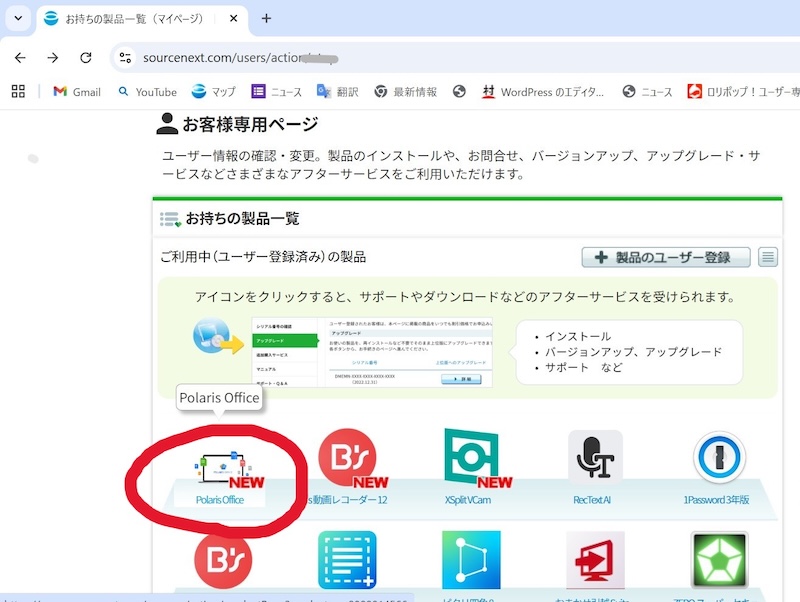
Task: Open the Polaris Office product icon
Action: point(220,462)
